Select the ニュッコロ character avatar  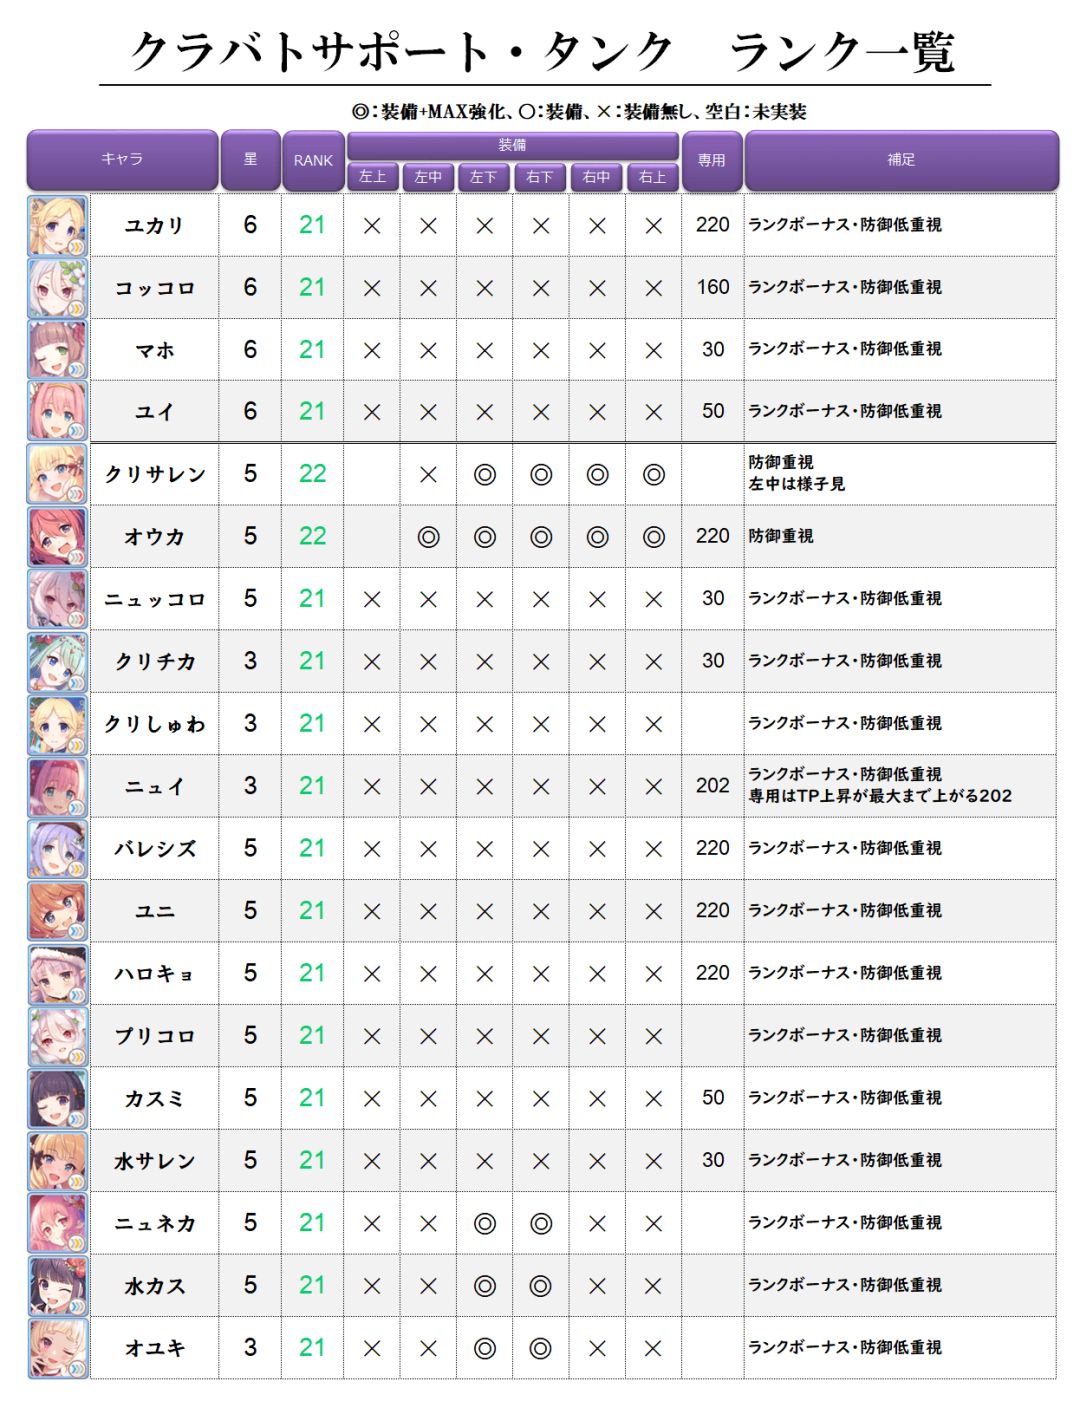58,599
